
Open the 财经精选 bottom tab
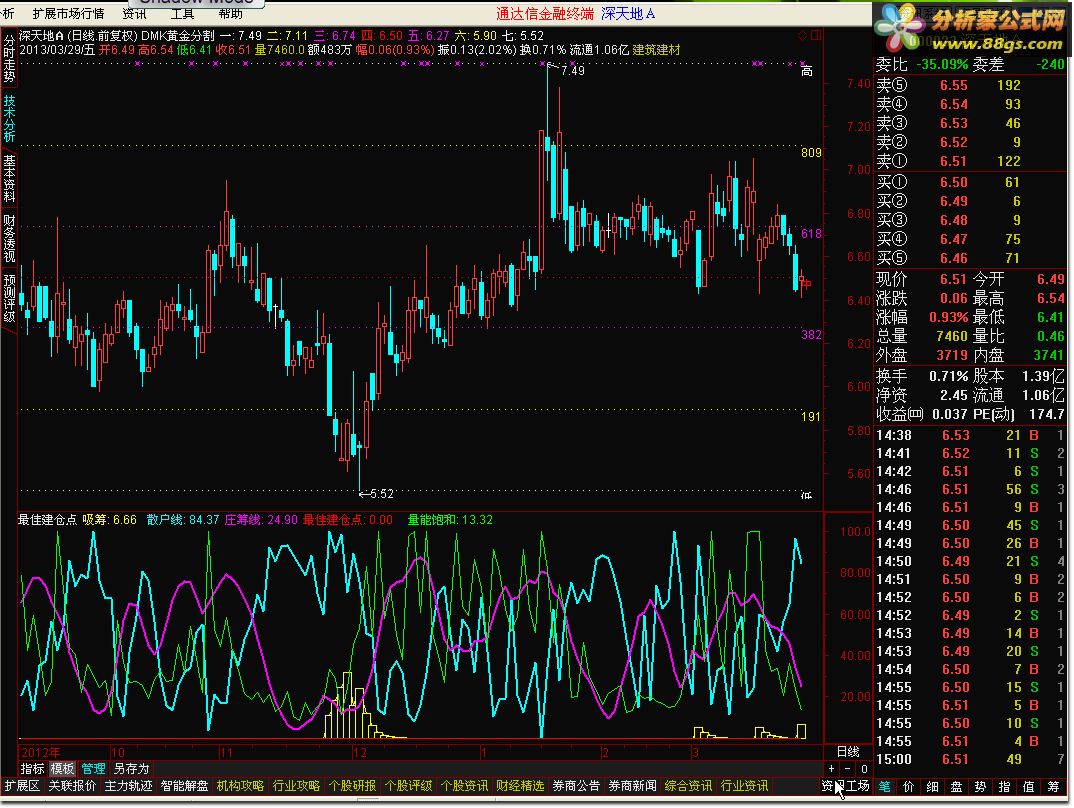pos(521,786)
